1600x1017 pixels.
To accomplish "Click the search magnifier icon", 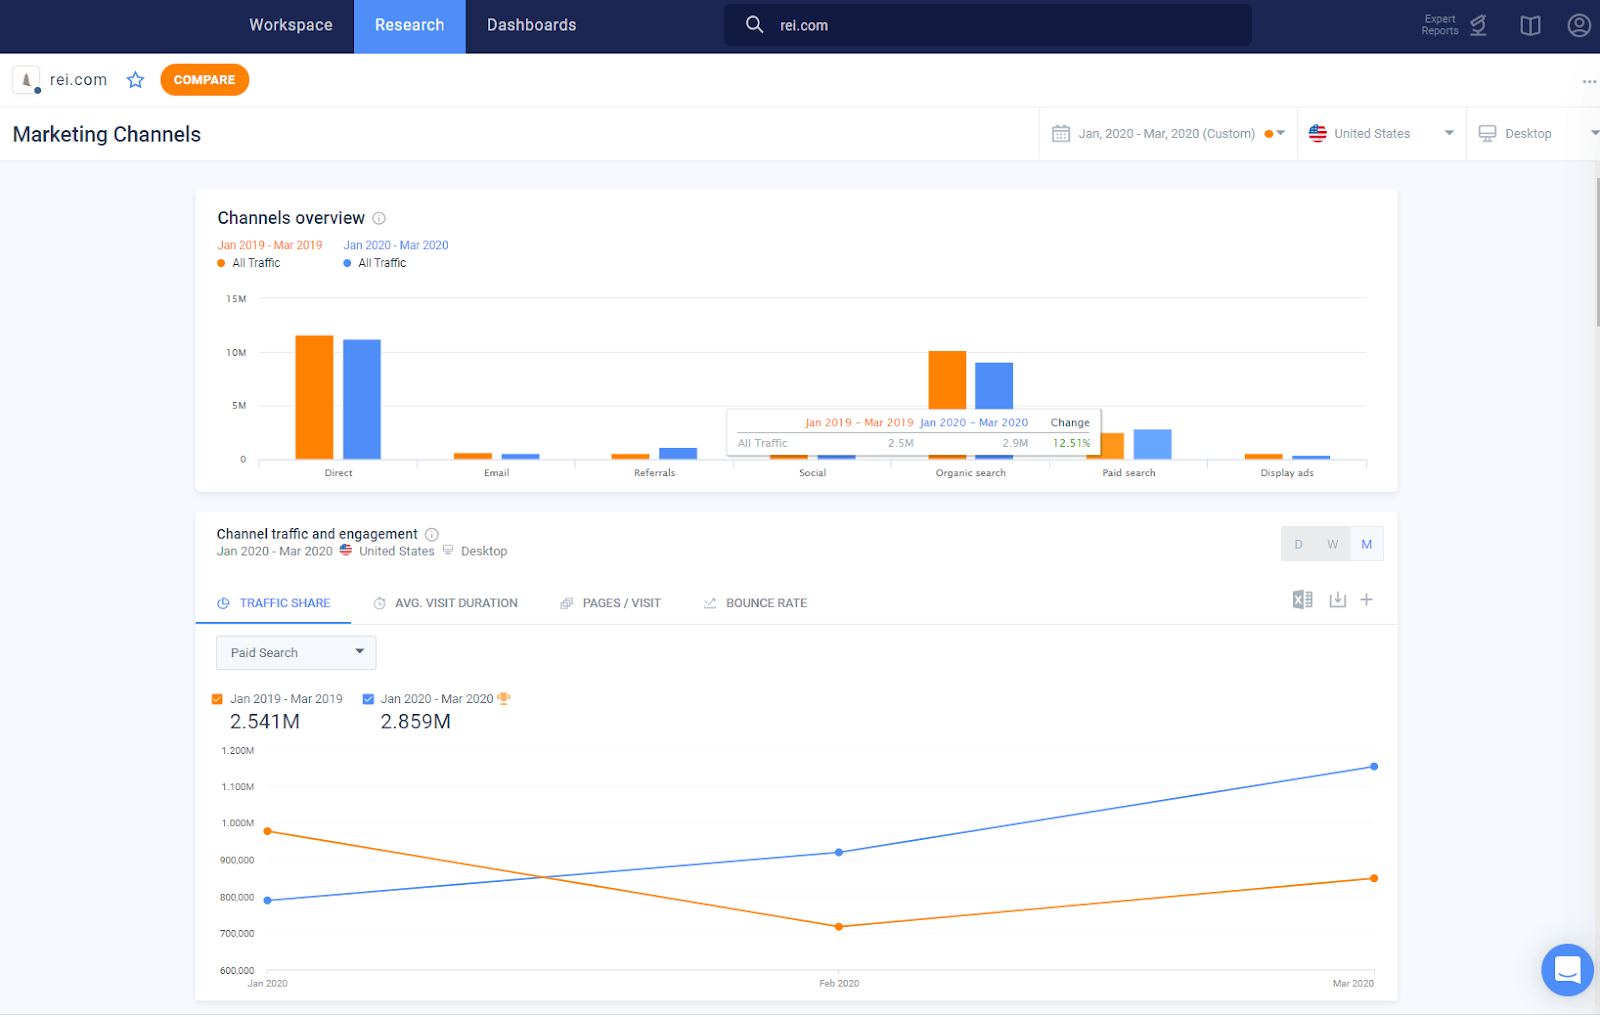I will pos(754,24).
